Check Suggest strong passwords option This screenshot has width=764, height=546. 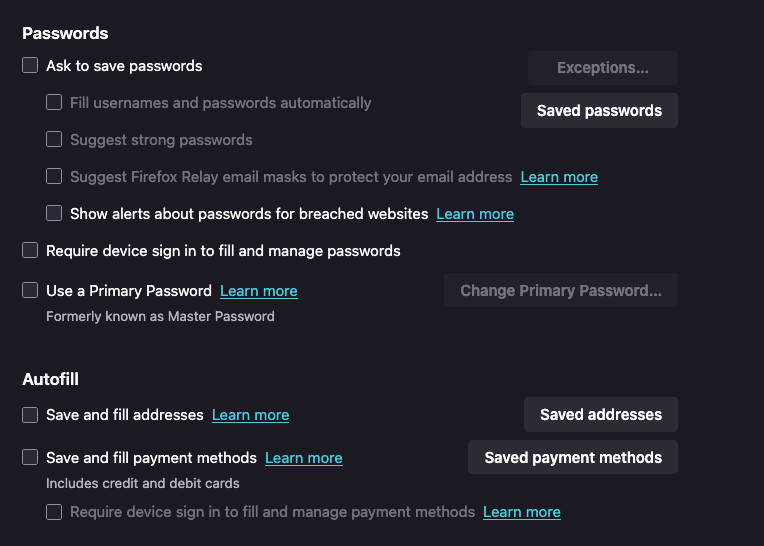[54, 140]
